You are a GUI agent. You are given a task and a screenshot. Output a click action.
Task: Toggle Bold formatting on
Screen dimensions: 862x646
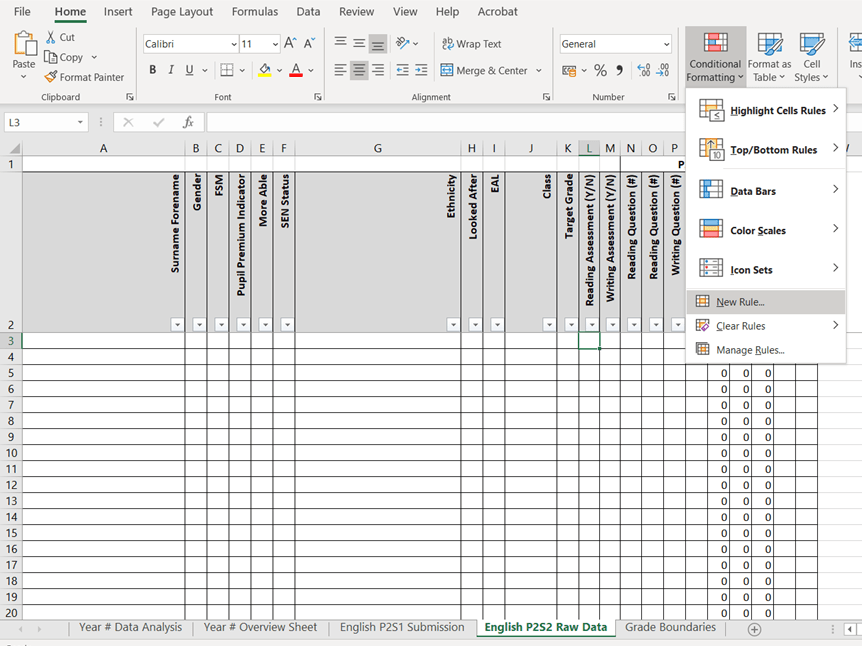153,70
